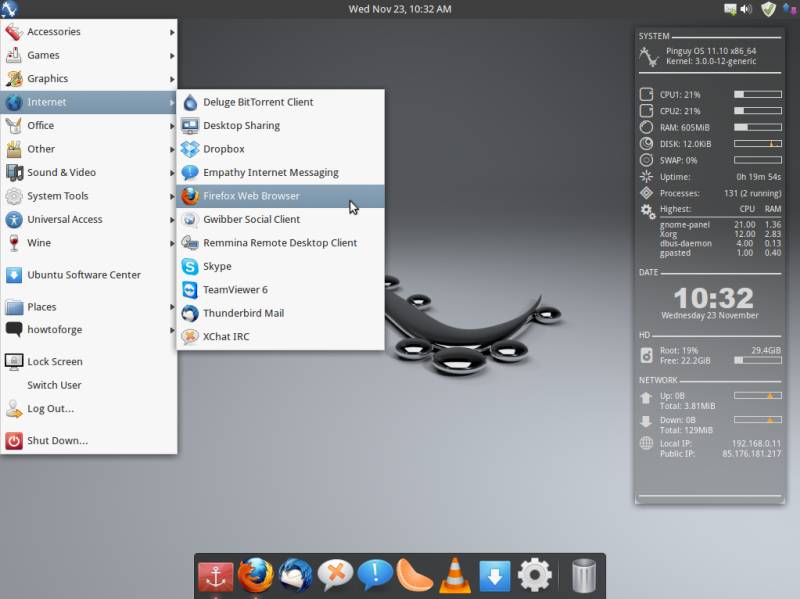This screenshot has width=800, height=599.
Task: Choose Firefox Web Browser menu entry
Action: 281,196
